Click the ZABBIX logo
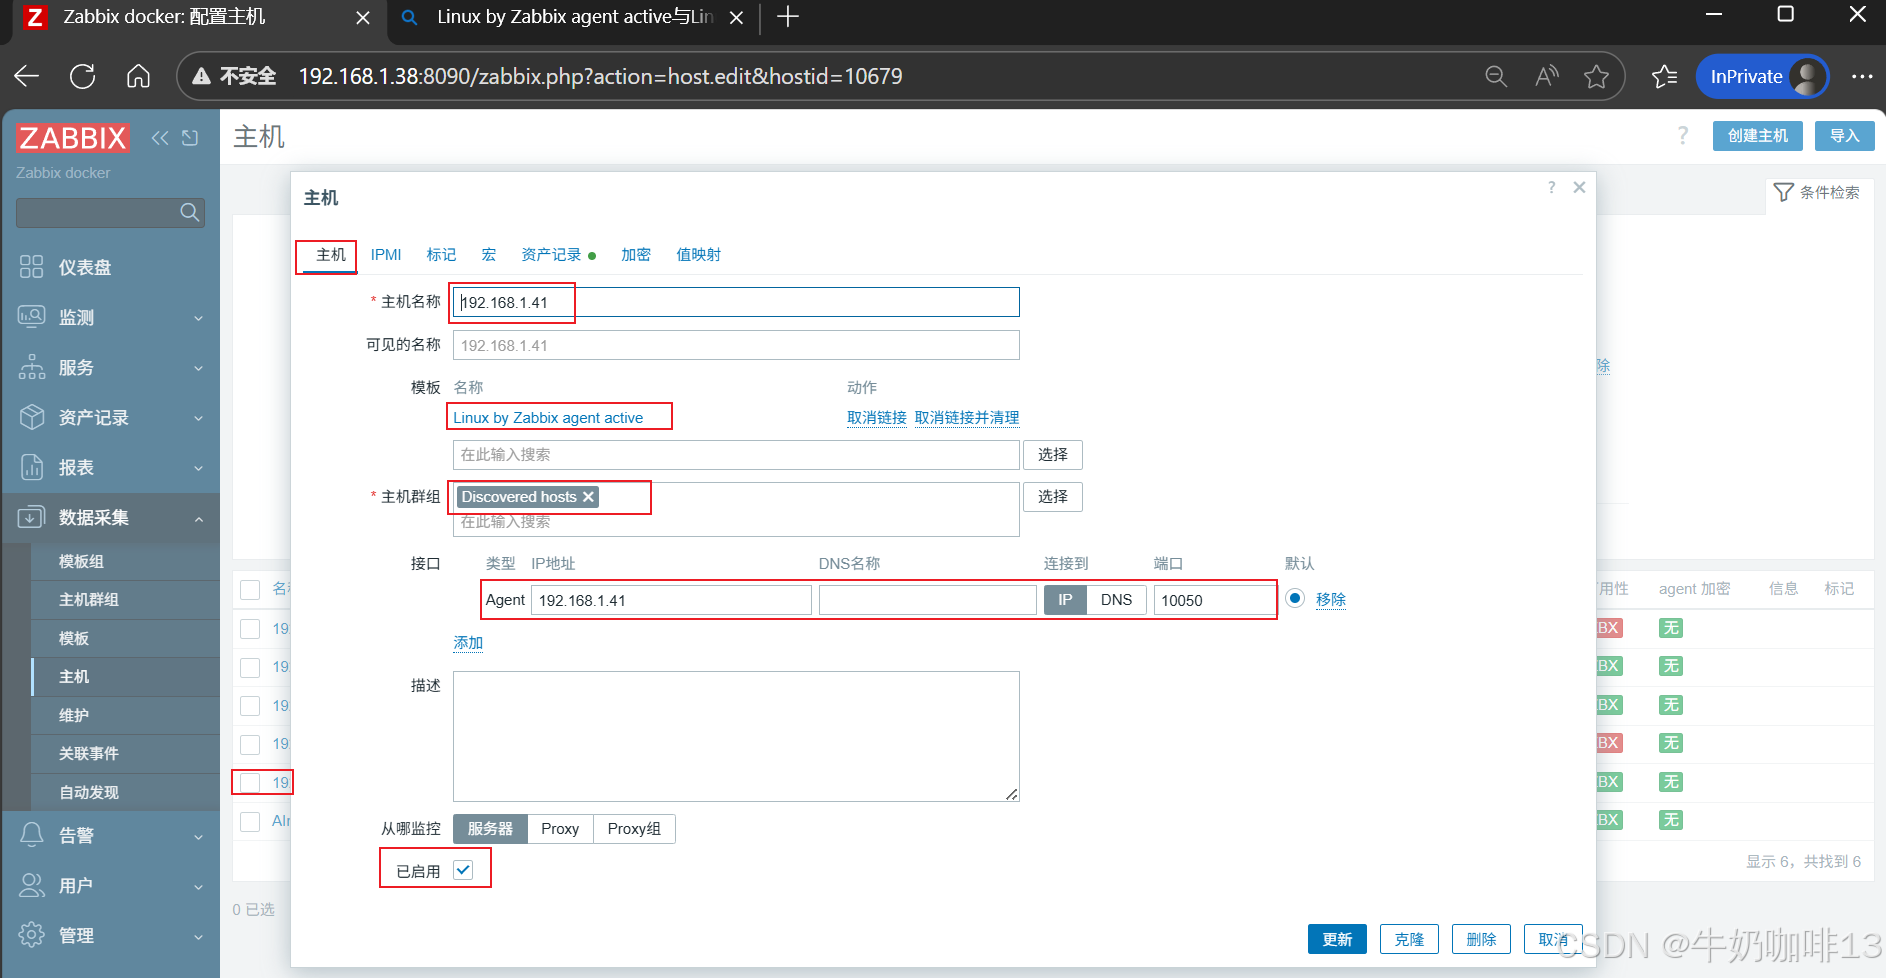The width and height of the screenshot is (1886, 978). click(72, 138)
